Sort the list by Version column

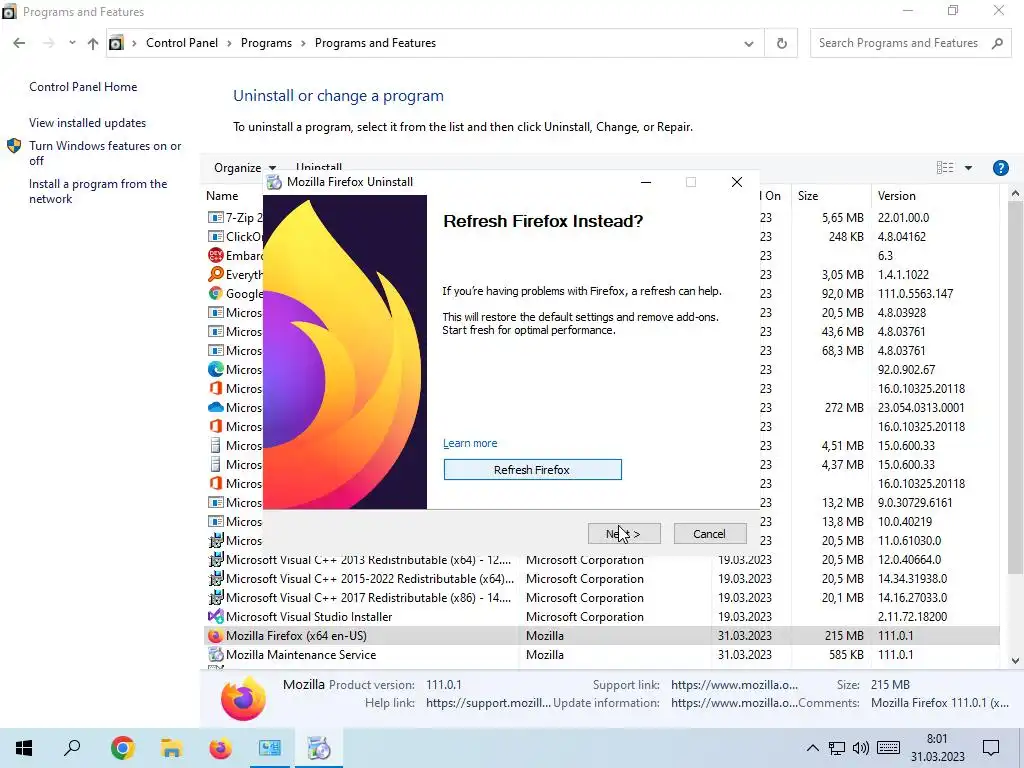click(896, 196)
